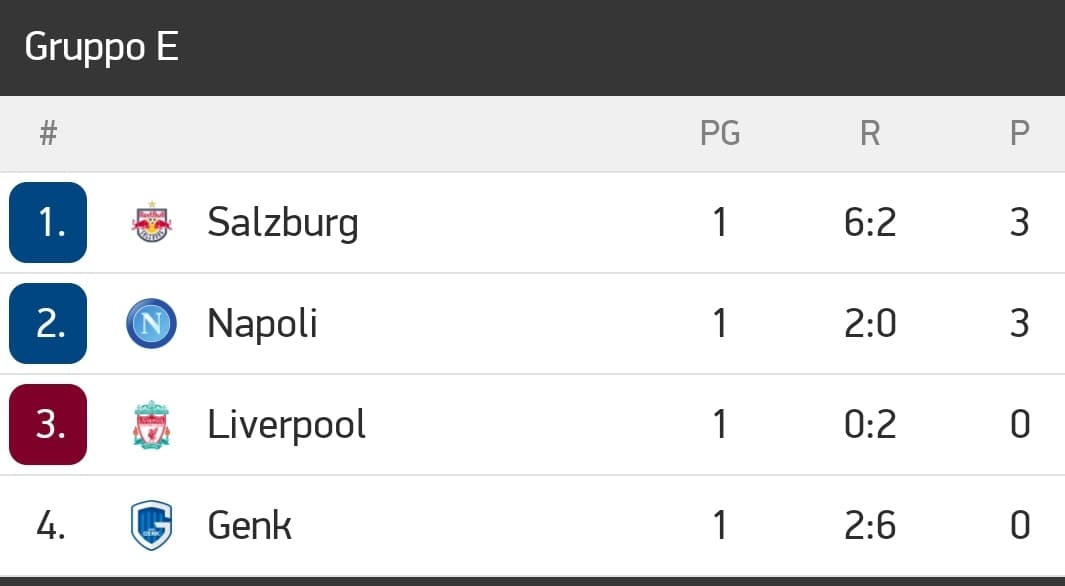Click the Liverpool club crest icon
This screenshot has width=1065, height=586.
[x=151, y=425]
